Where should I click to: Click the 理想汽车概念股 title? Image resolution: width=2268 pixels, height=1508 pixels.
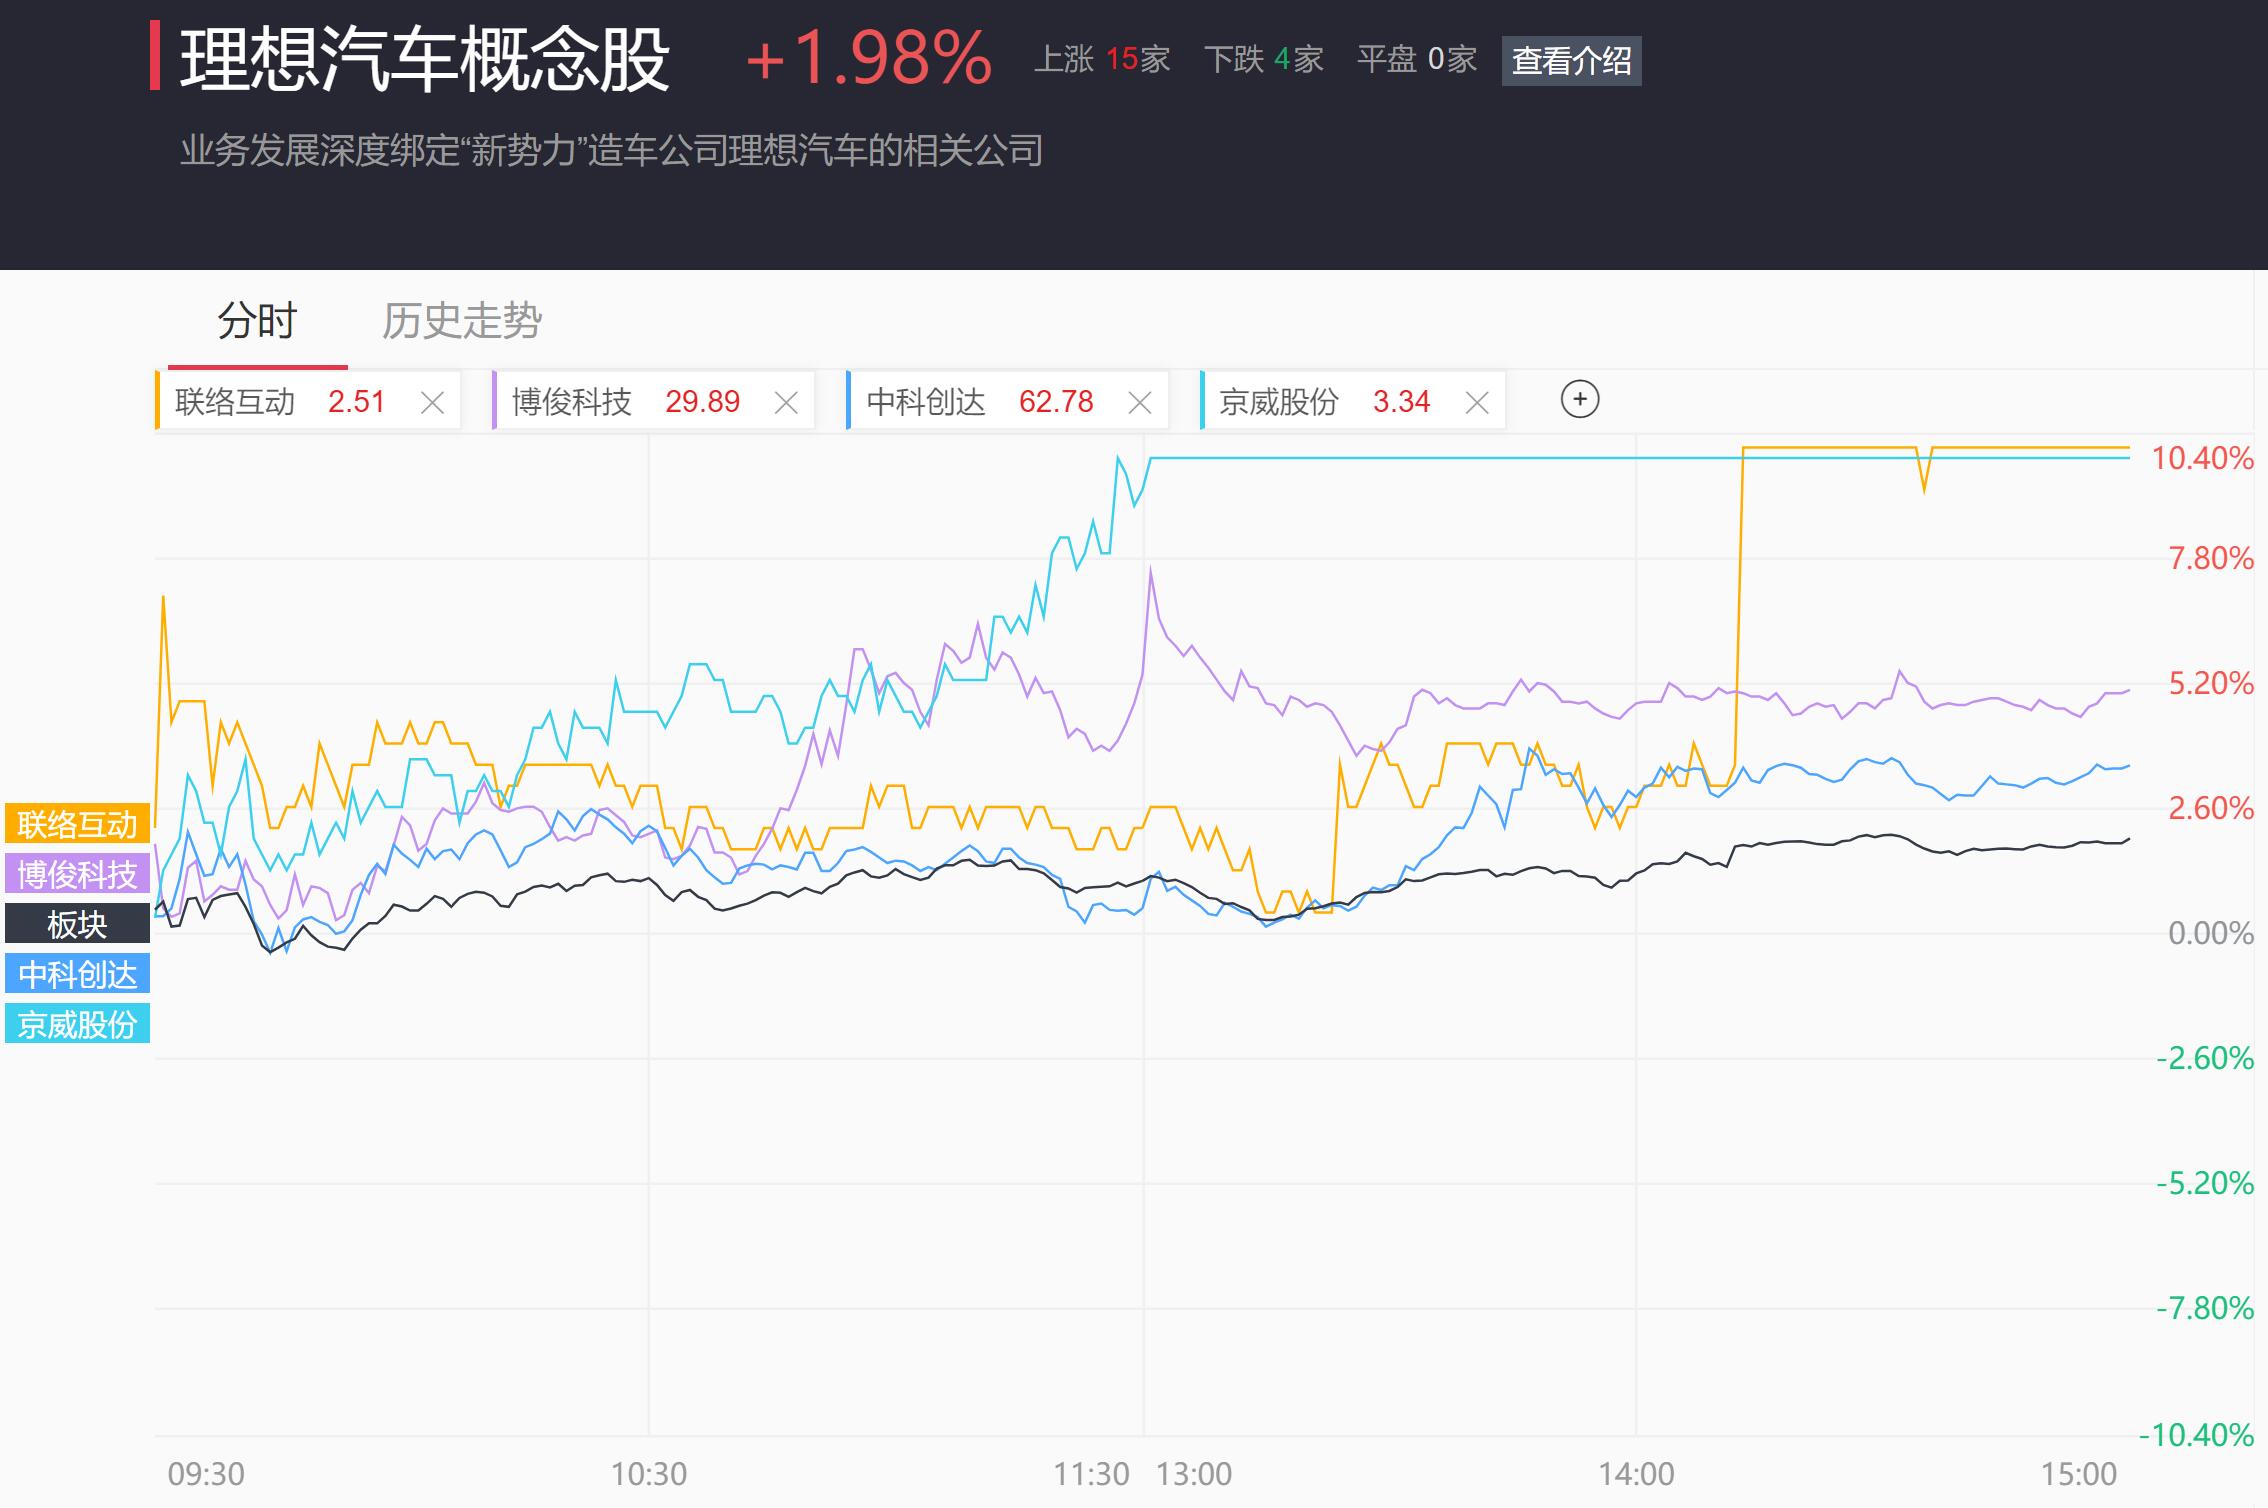[425, 60]
